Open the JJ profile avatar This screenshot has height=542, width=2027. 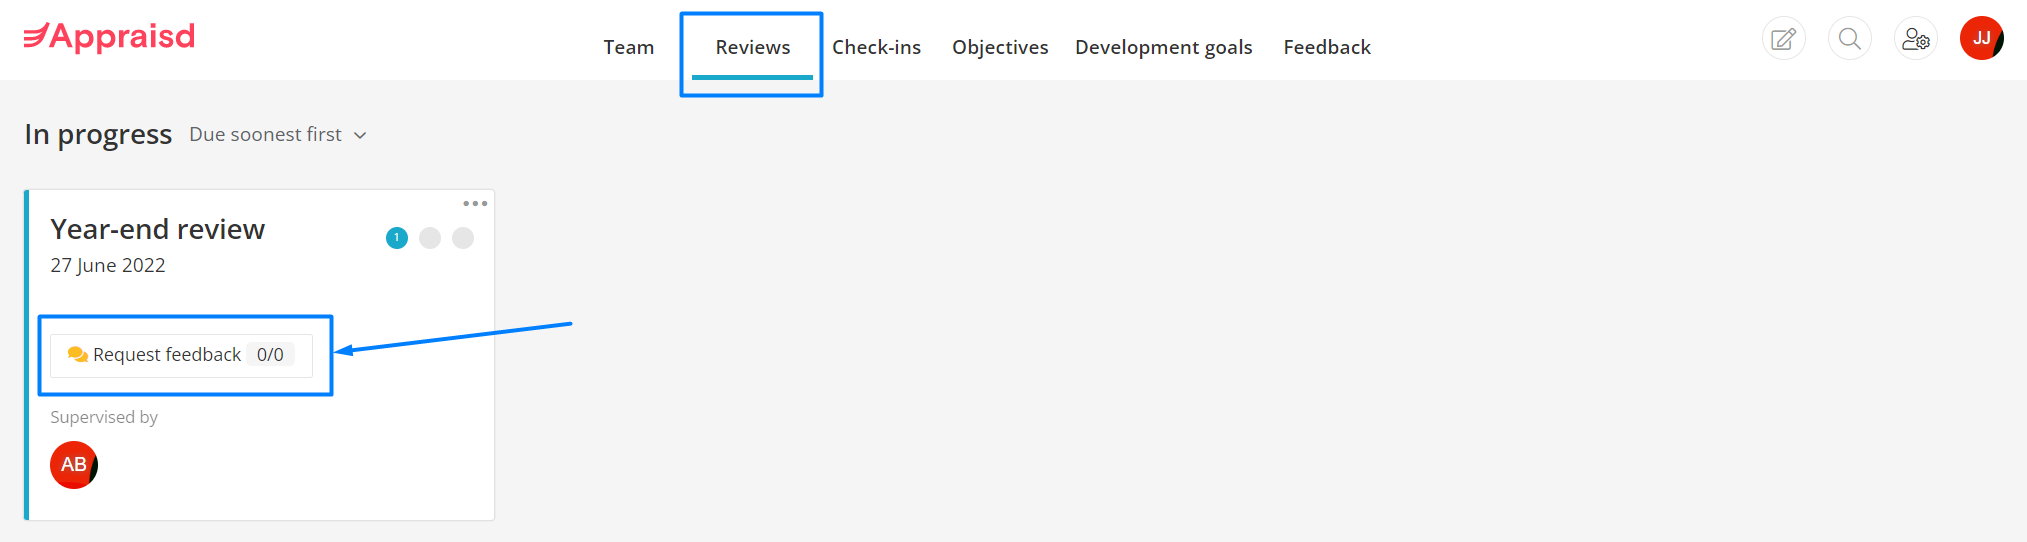coord(1982,38)
